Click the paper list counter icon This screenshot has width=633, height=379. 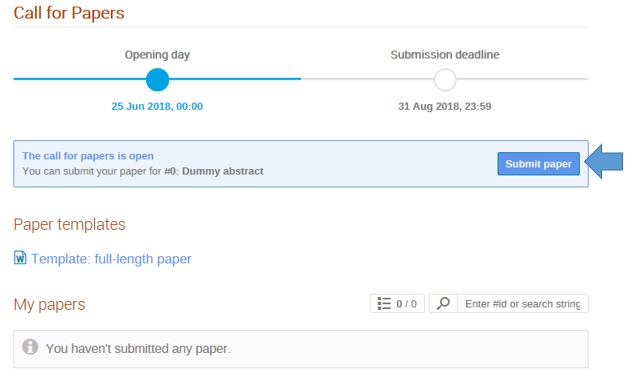tap(384, 304)
